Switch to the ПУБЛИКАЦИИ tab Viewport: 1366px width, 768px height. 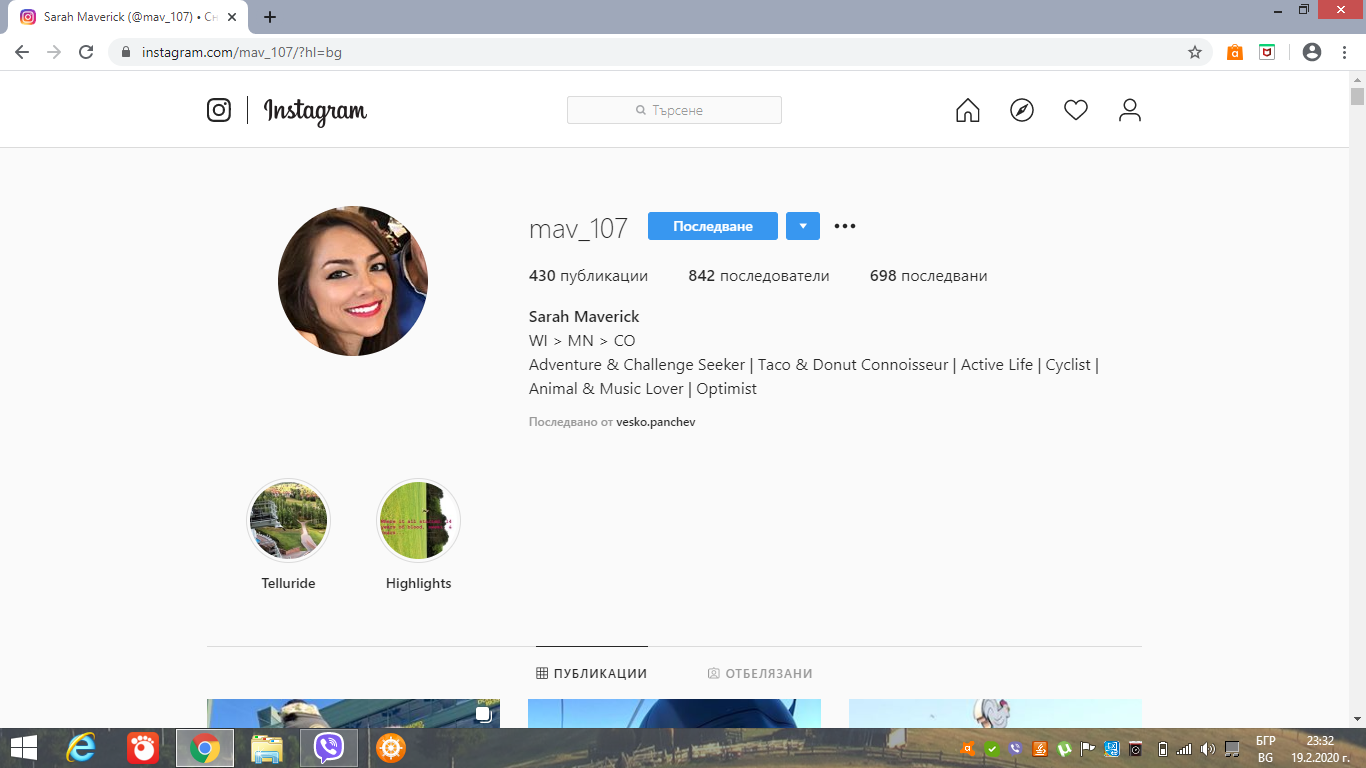click(591, 674)
